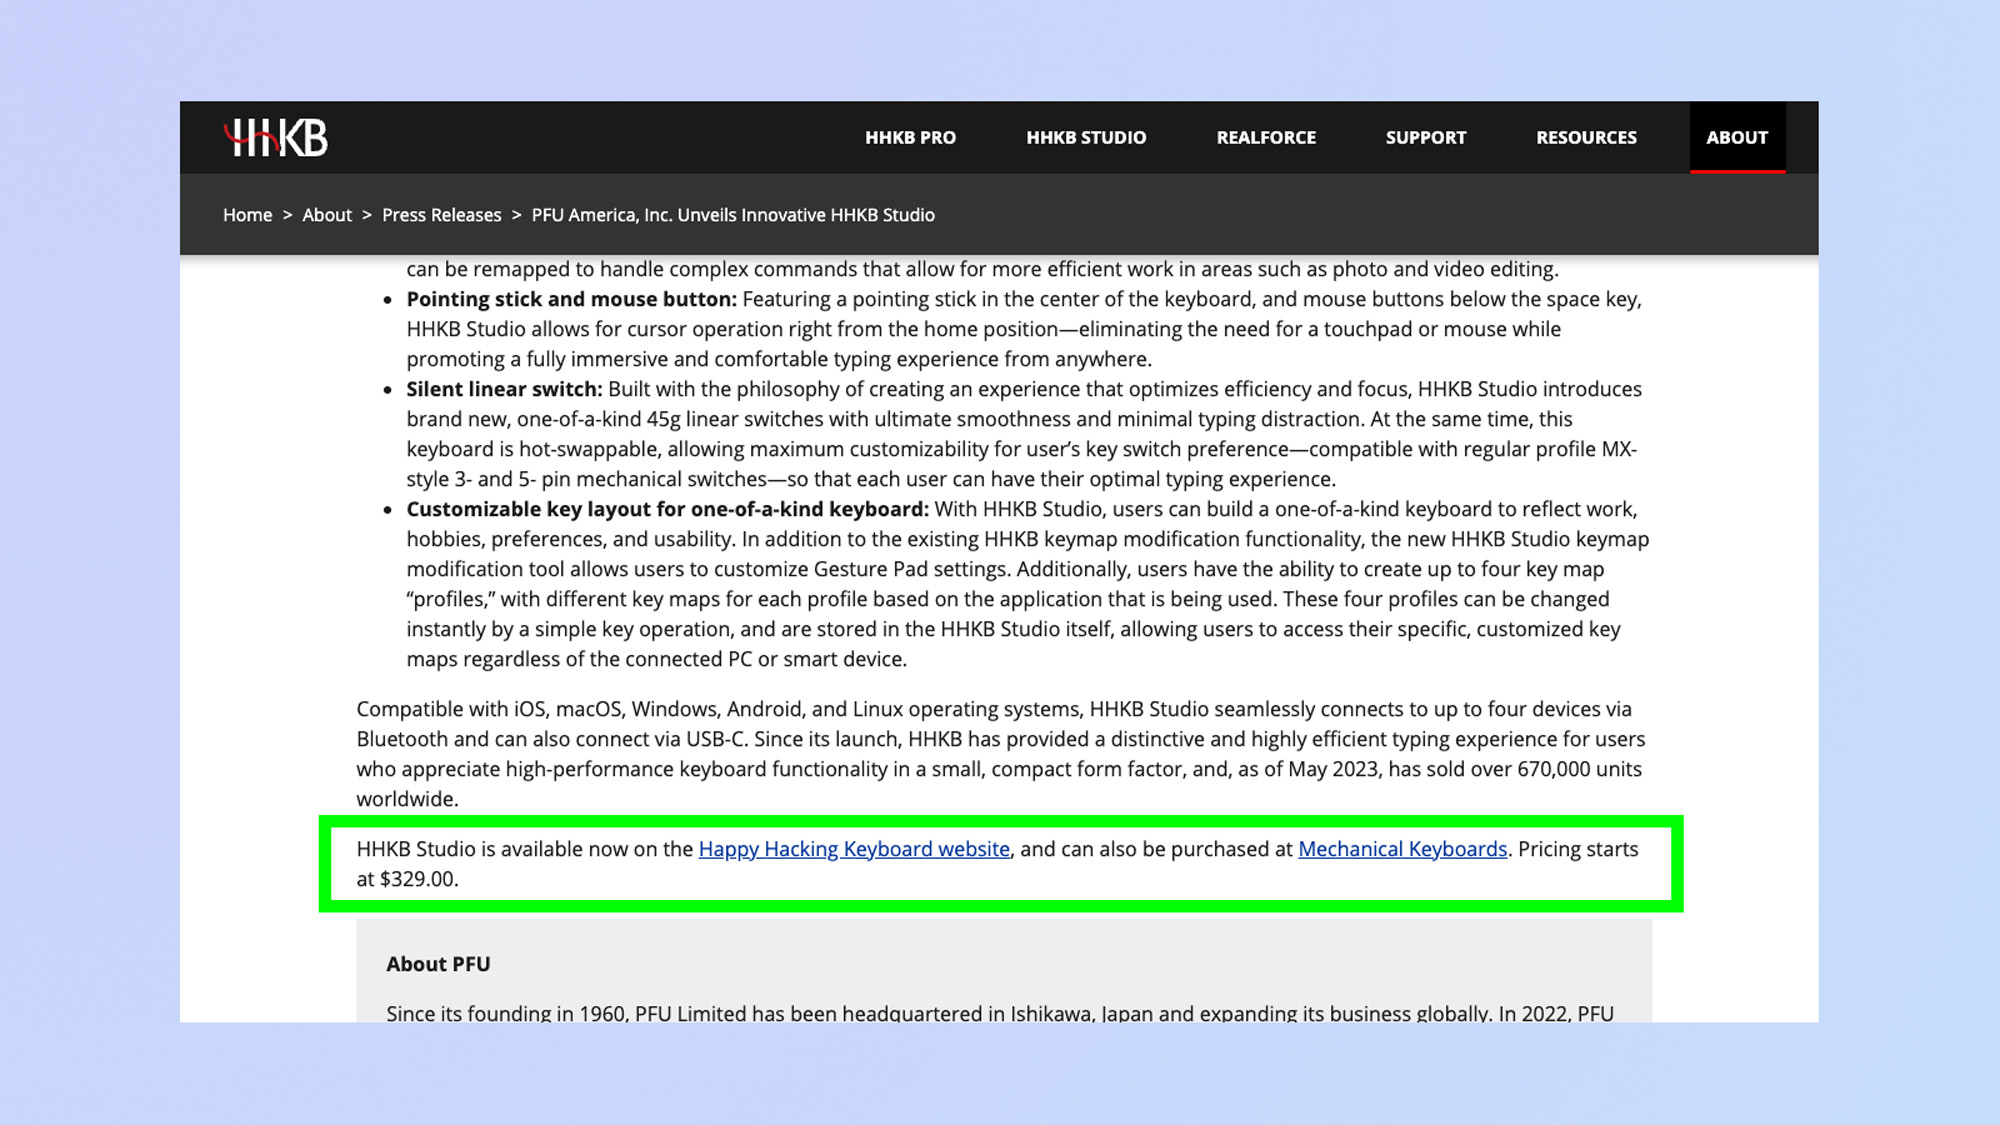
Task: Go back to Press Releases breadcrumb
Action: pos(441,215)
